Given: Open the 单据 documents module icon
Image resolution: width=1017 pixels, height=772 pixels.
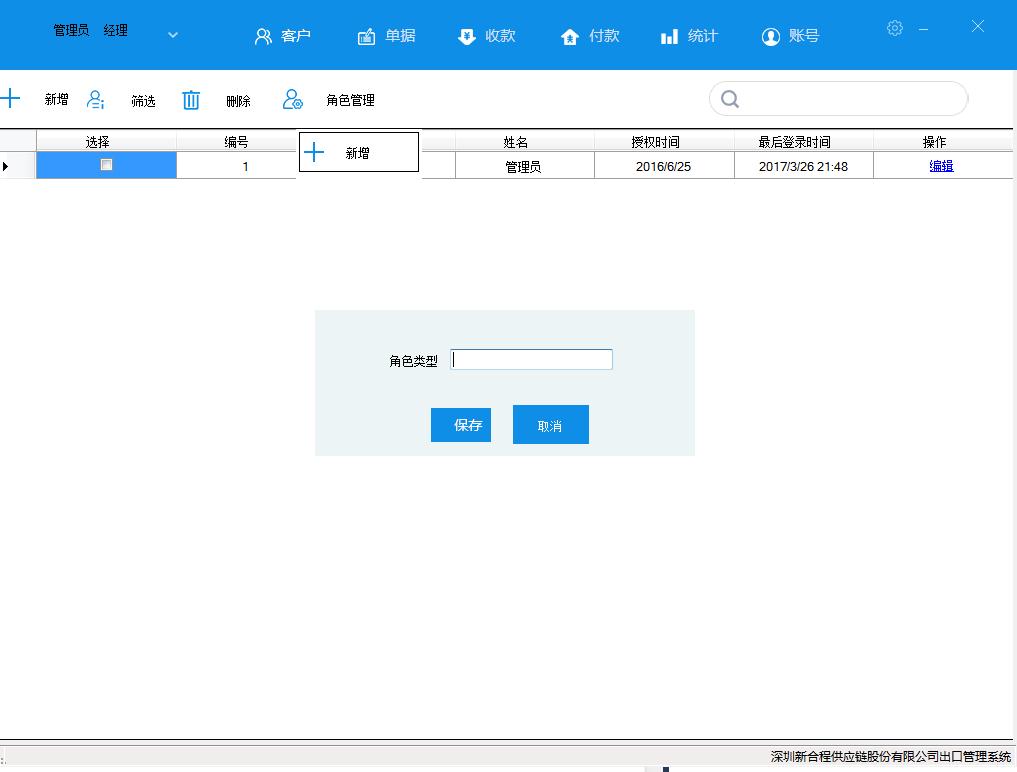Looking at the screenshot, I should click(366, 36).
